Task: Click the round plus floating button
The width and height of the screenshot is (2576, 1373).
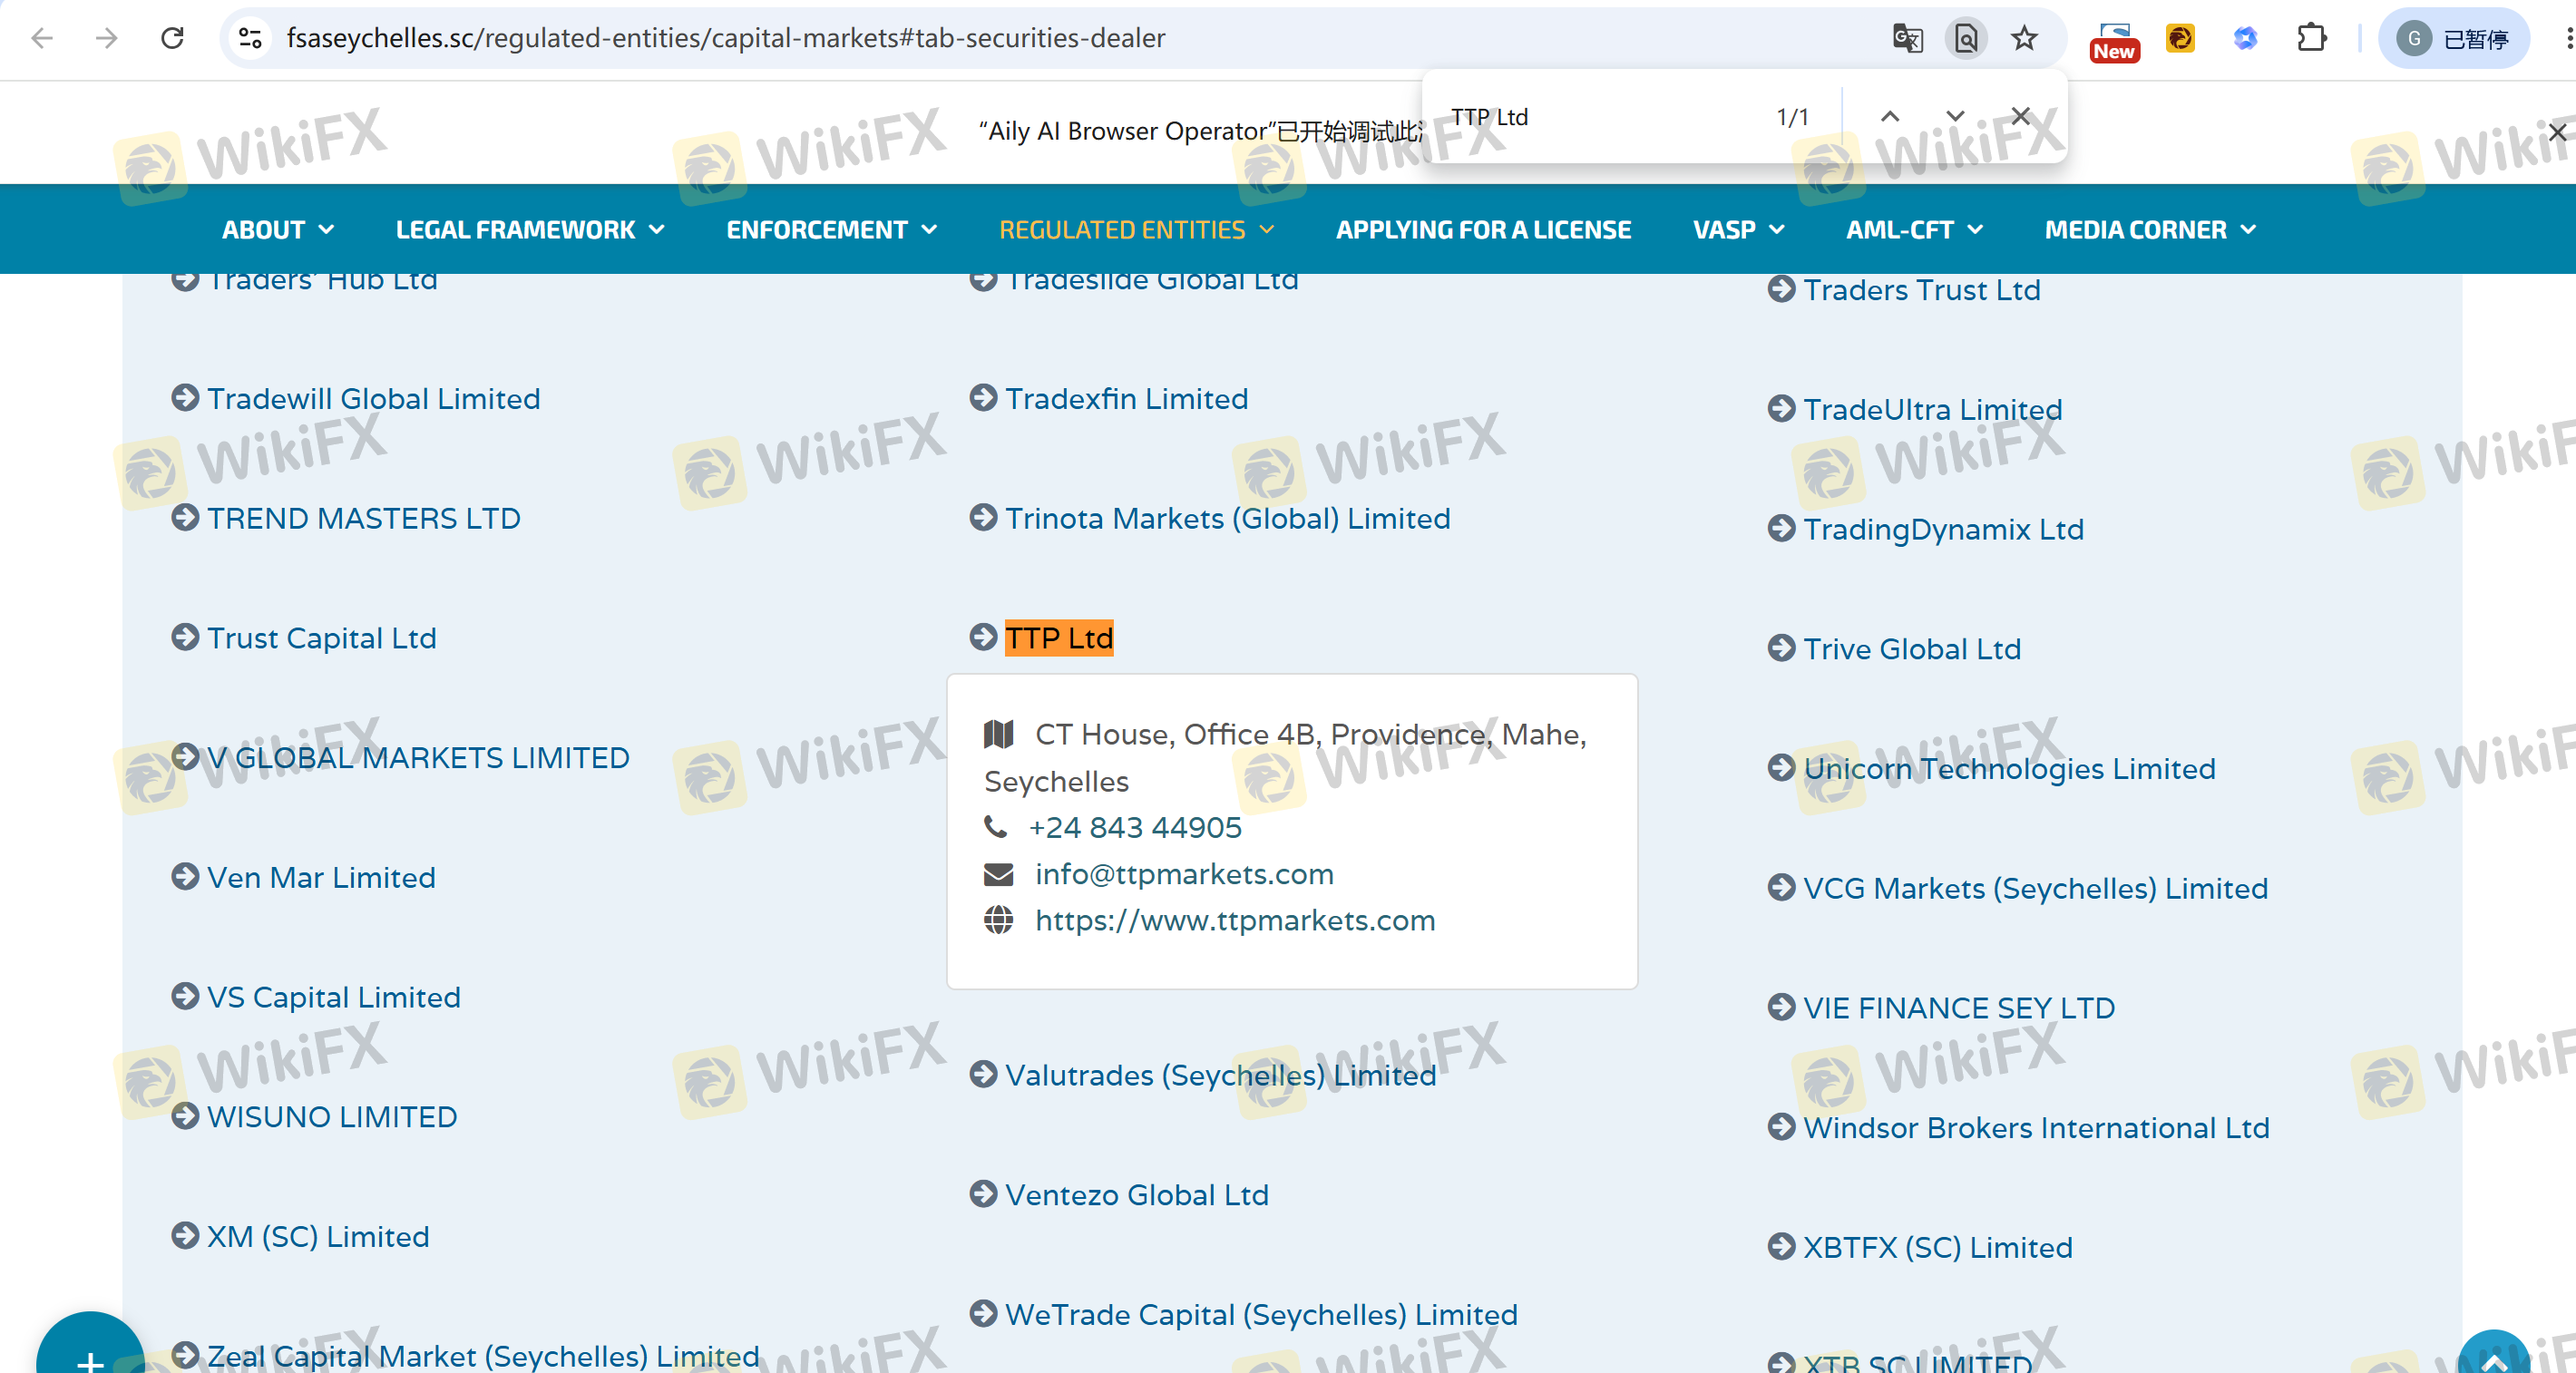Action: coord(90,1343)
